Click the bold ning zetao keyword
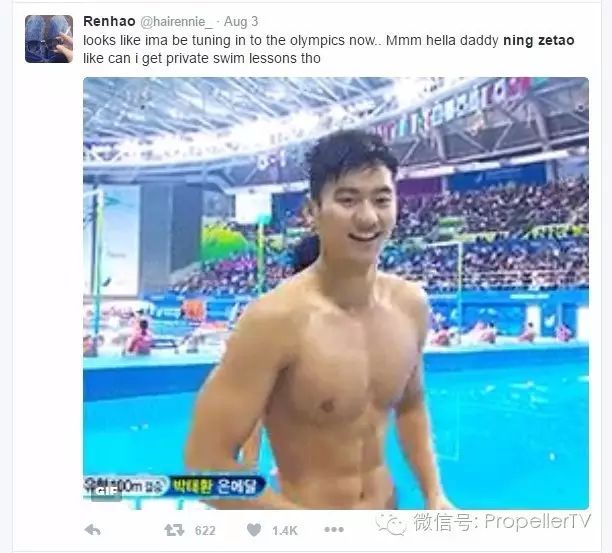The width and height of the screenshot is (612, 553). click(539, 40)
